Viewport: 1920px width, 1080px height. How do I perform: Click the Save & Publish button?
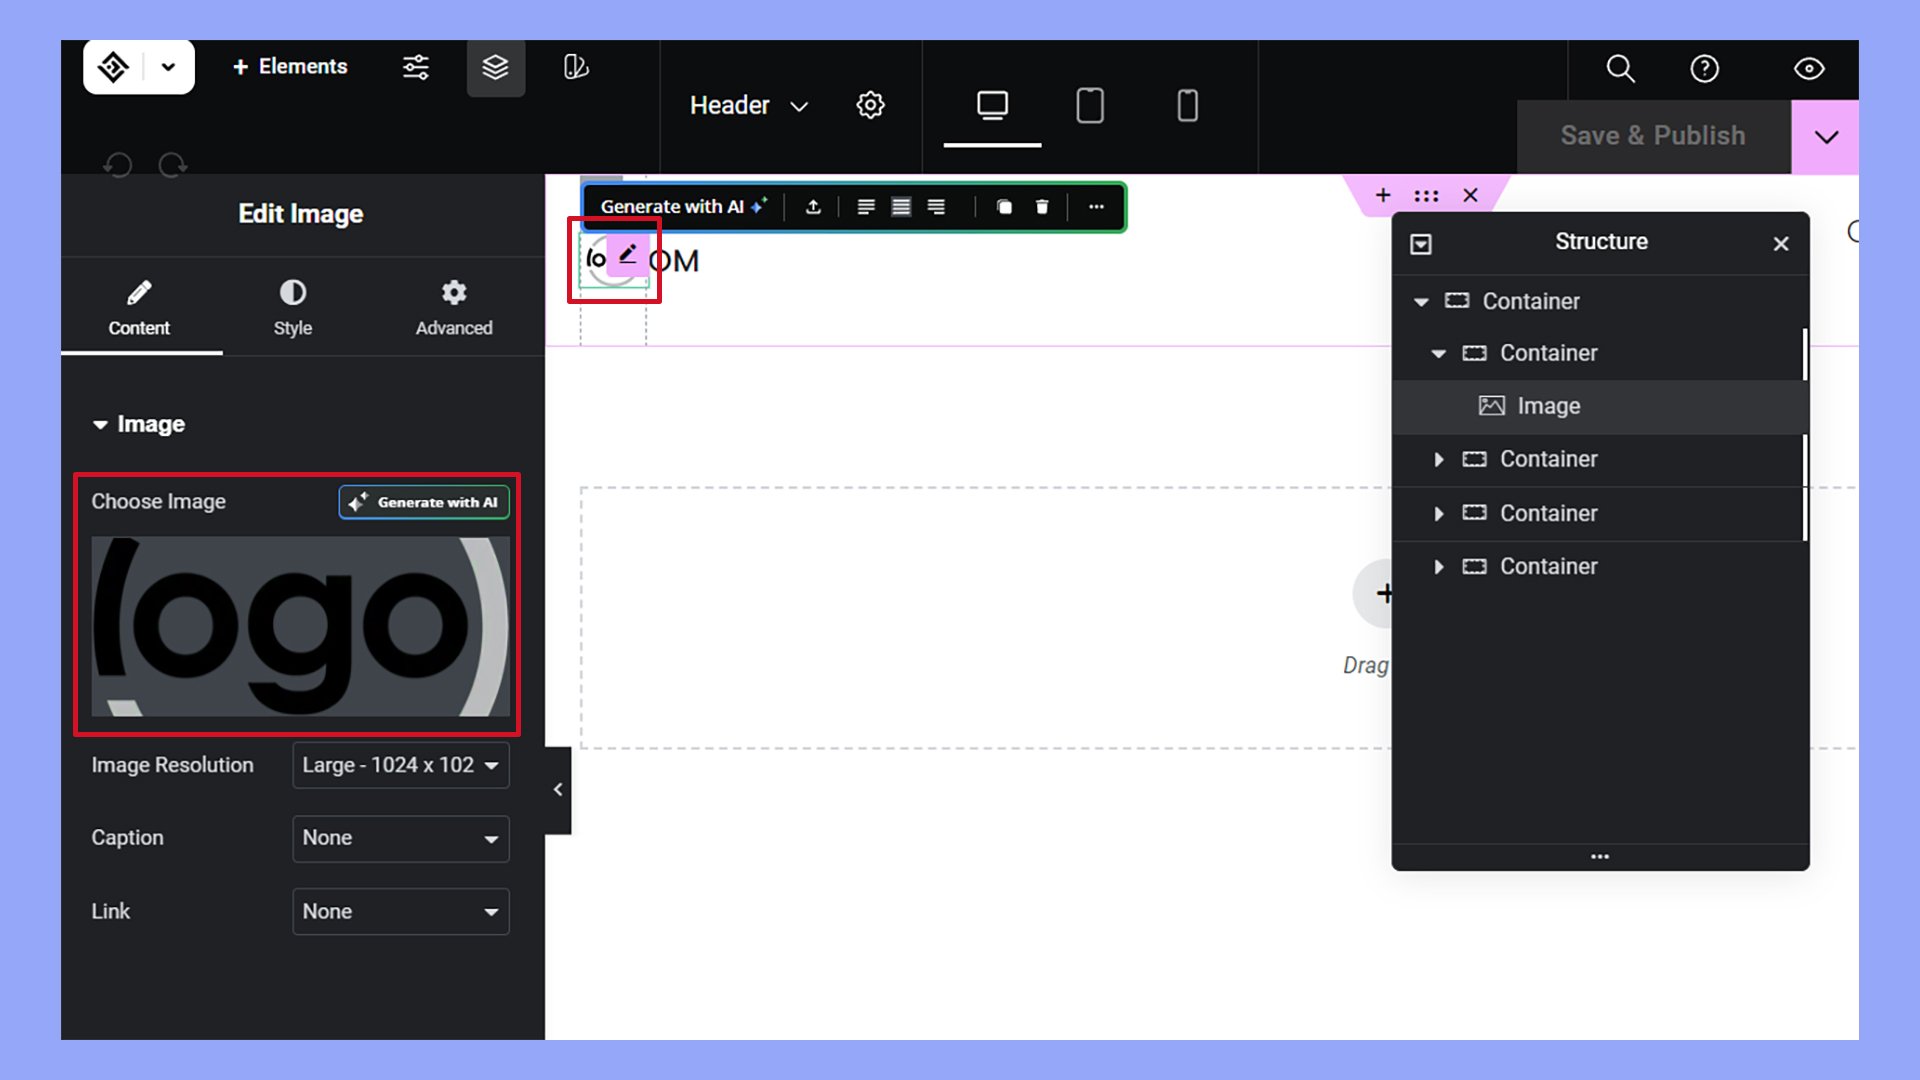point(1652,136)
